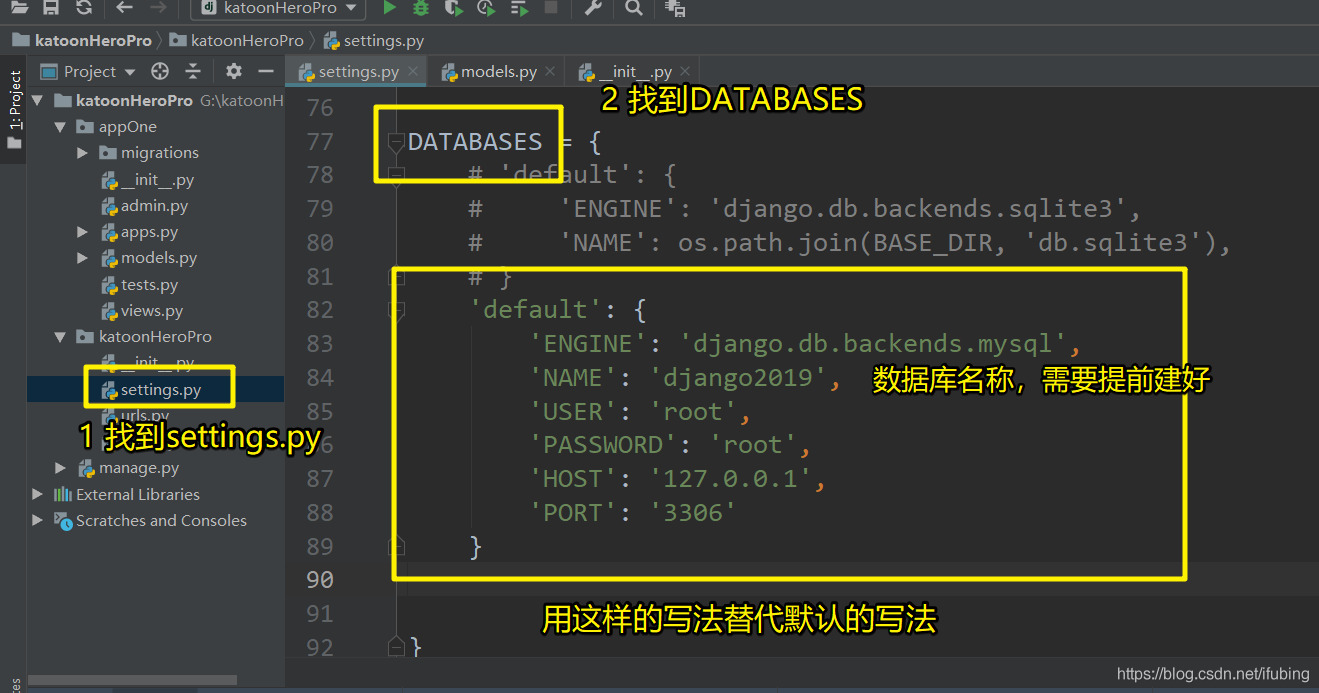This screenshot has height=693, width=1319.
Task: Expand External Libraries
Action: 38,494
